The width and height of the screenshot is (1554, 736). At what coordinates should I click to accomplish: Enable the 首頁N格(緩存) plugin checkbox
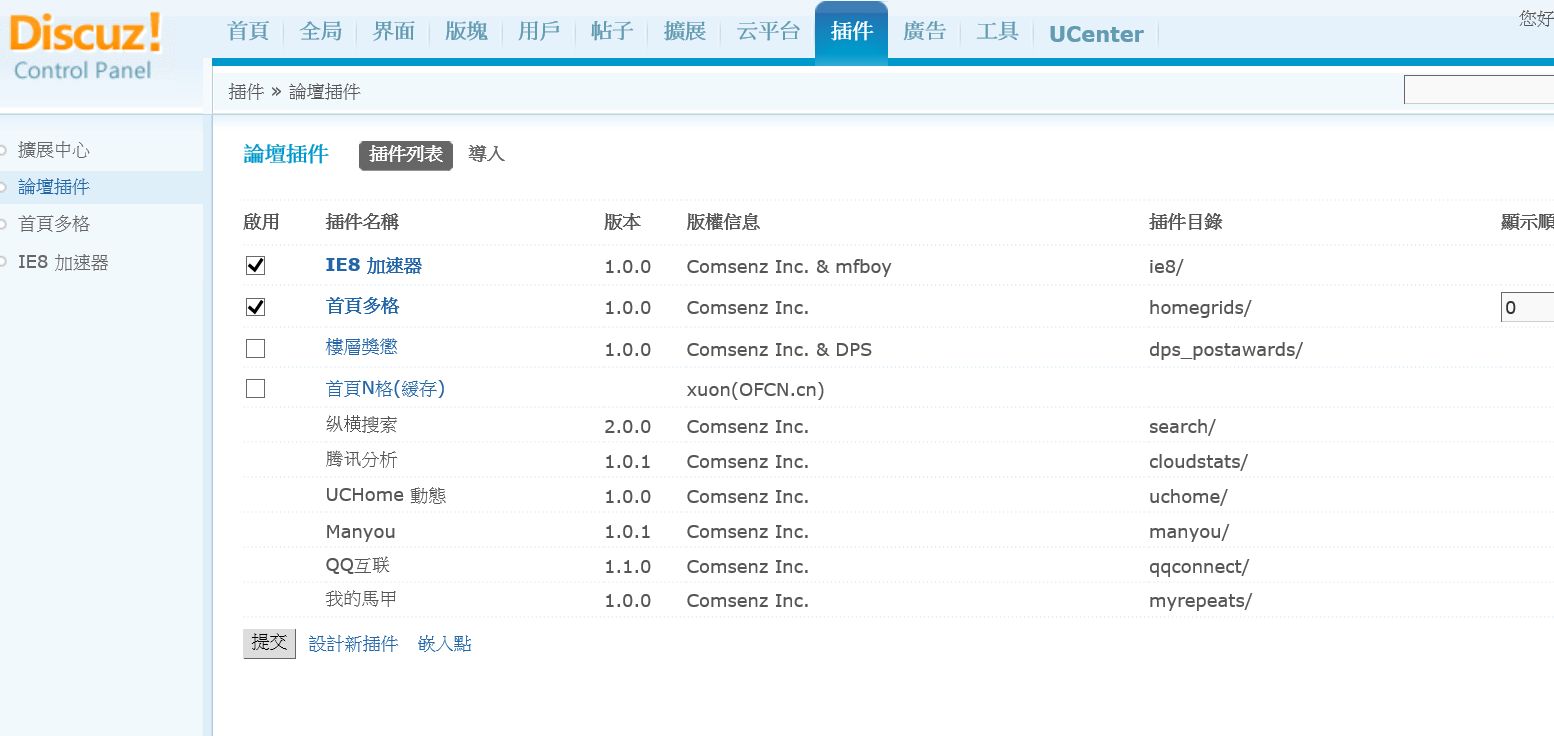point(255,388)
